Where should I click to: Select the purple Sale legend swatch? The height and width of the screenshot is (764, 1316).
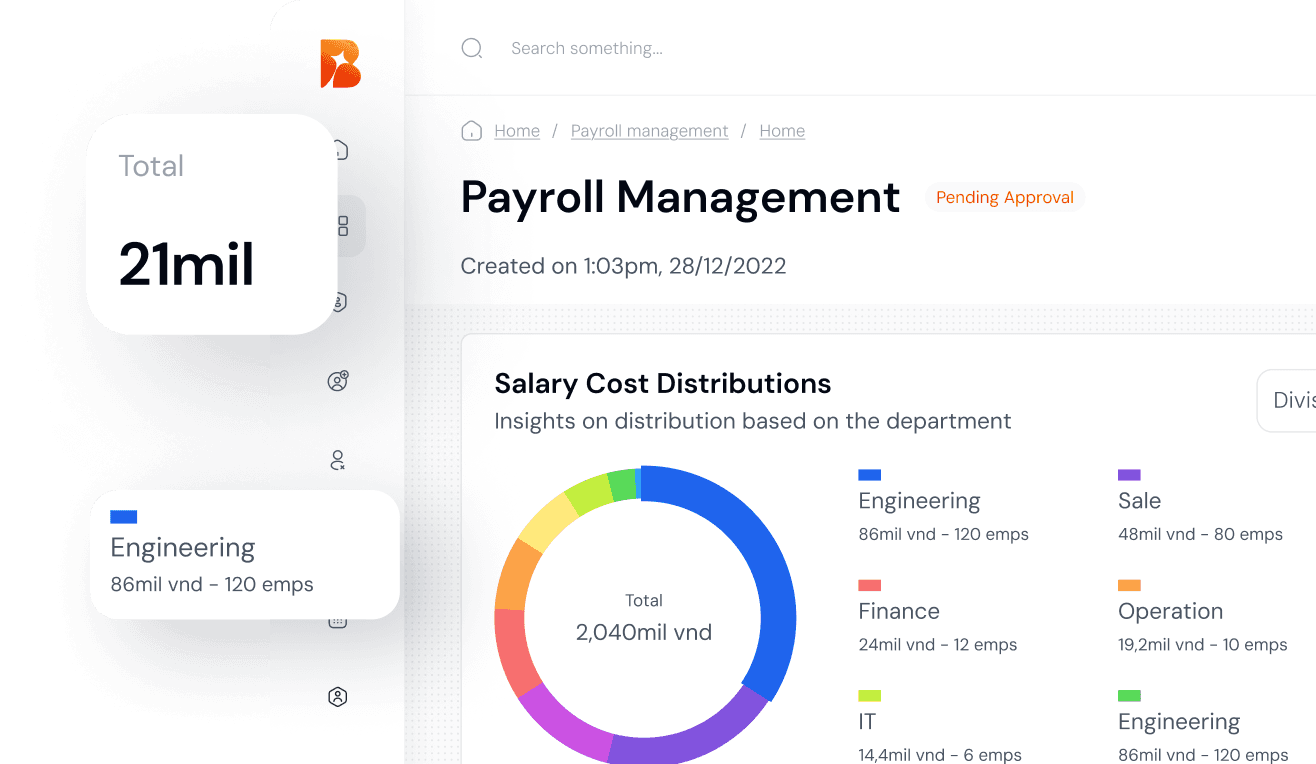point(1129,475)
